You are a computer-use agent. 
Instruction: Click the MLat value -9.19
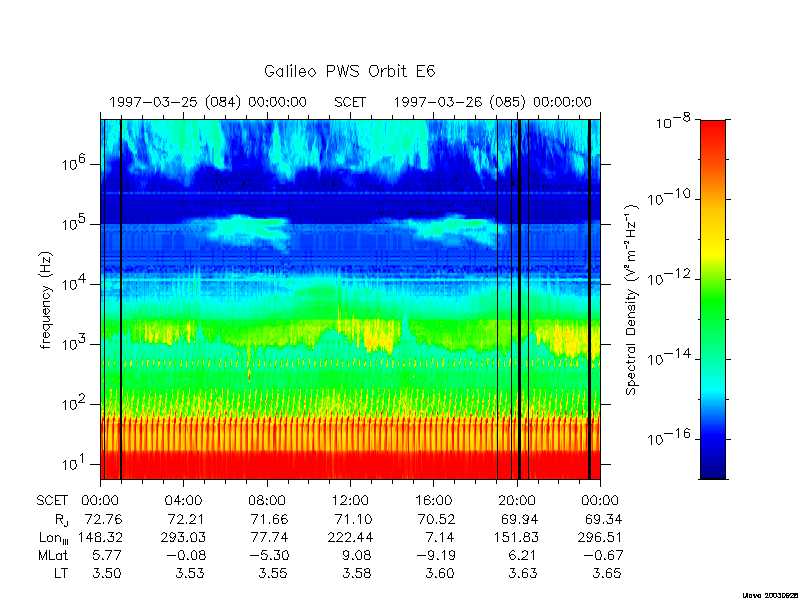tap(435, 555)
